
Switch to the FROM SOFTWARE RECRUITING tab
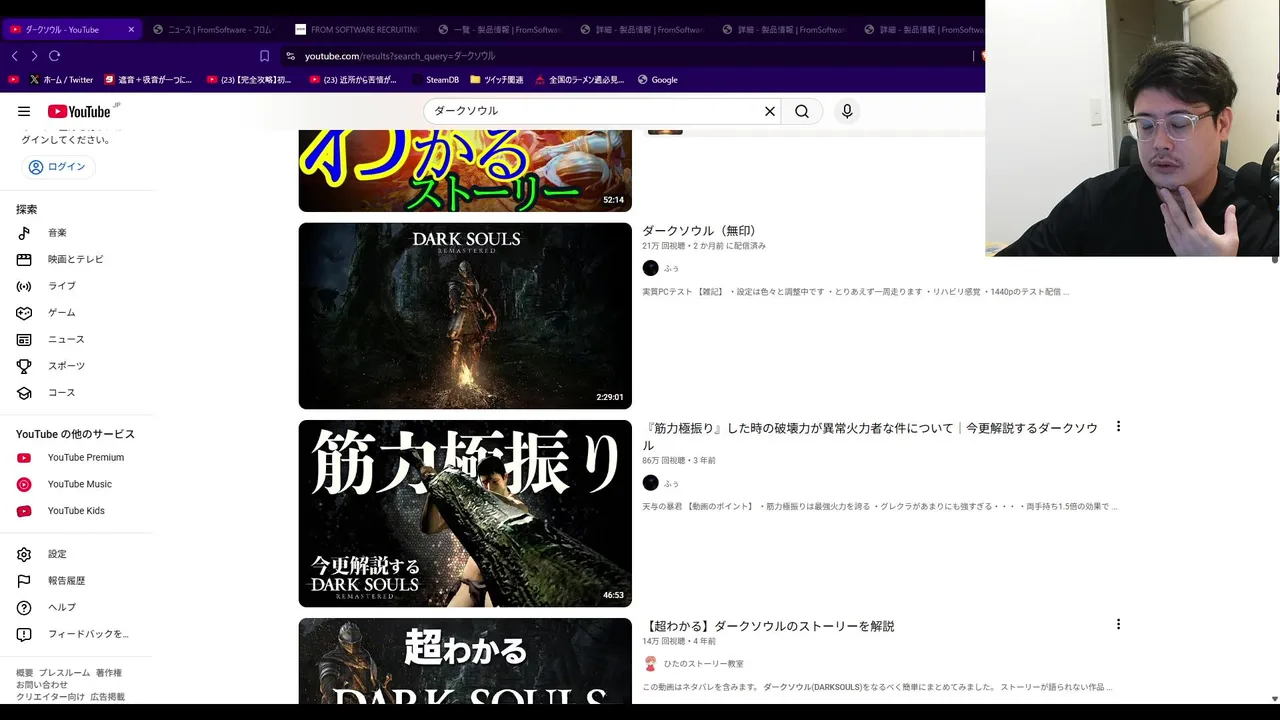(357, 29)
